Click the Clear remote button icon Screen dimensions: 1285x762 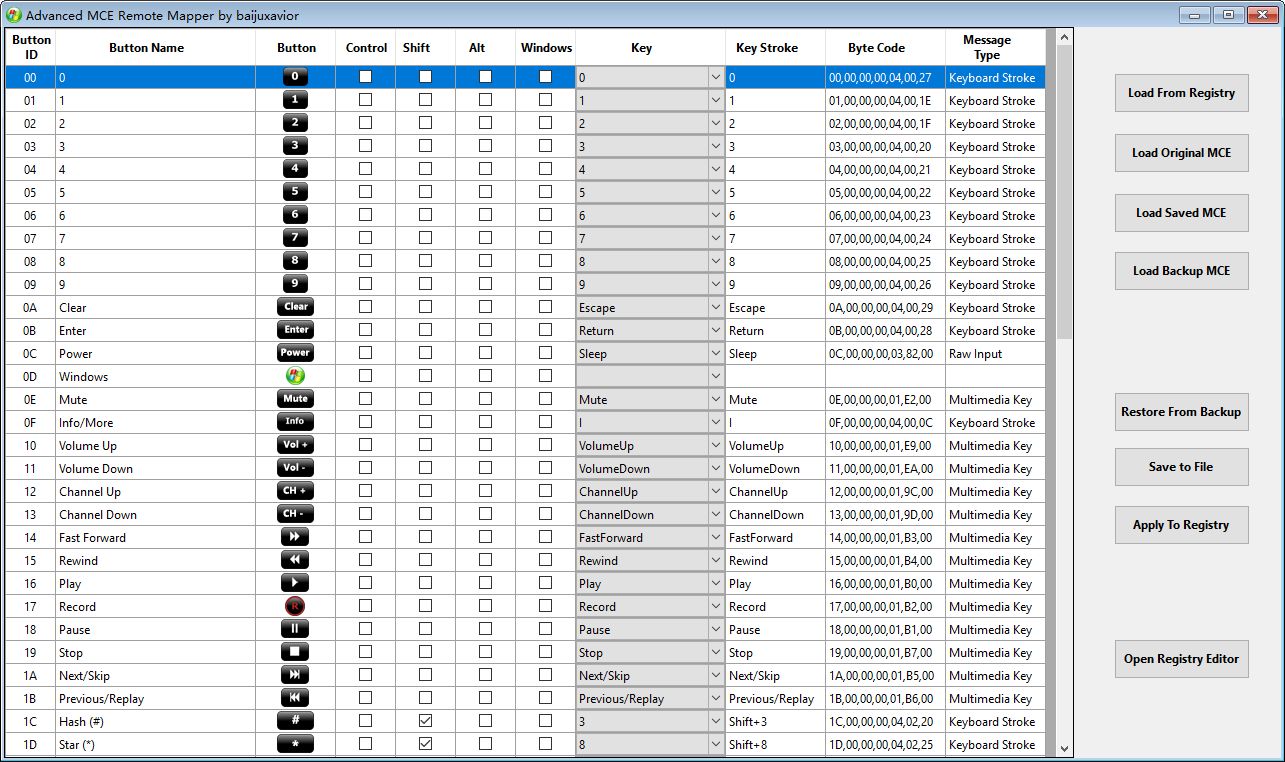point(295,307)
